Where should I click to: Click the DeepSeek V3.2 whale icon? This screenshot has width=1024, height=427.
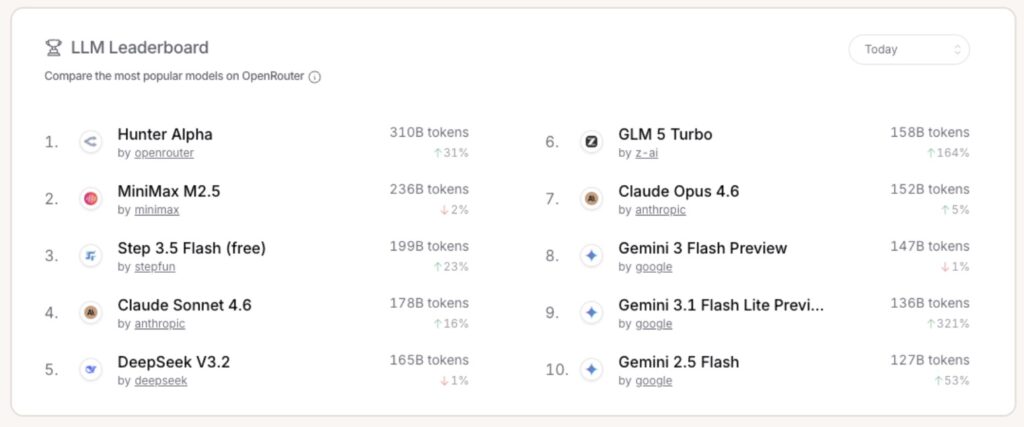(91, 370)
